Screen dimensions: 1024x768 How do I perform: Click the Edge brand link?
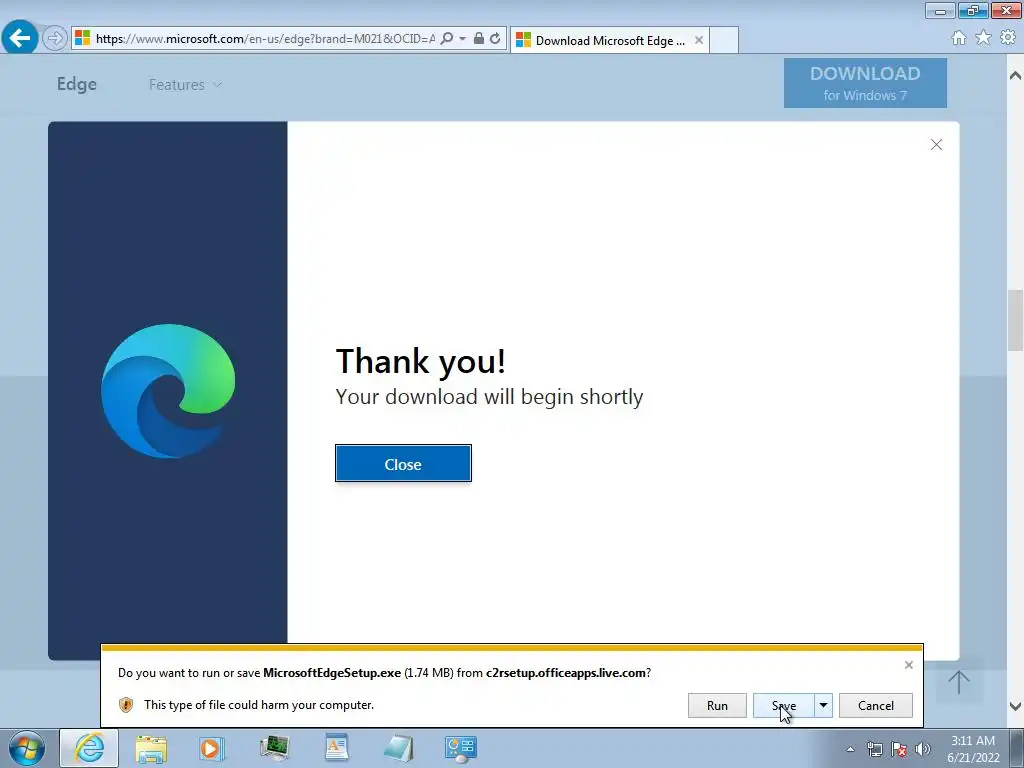coord(77,84)
